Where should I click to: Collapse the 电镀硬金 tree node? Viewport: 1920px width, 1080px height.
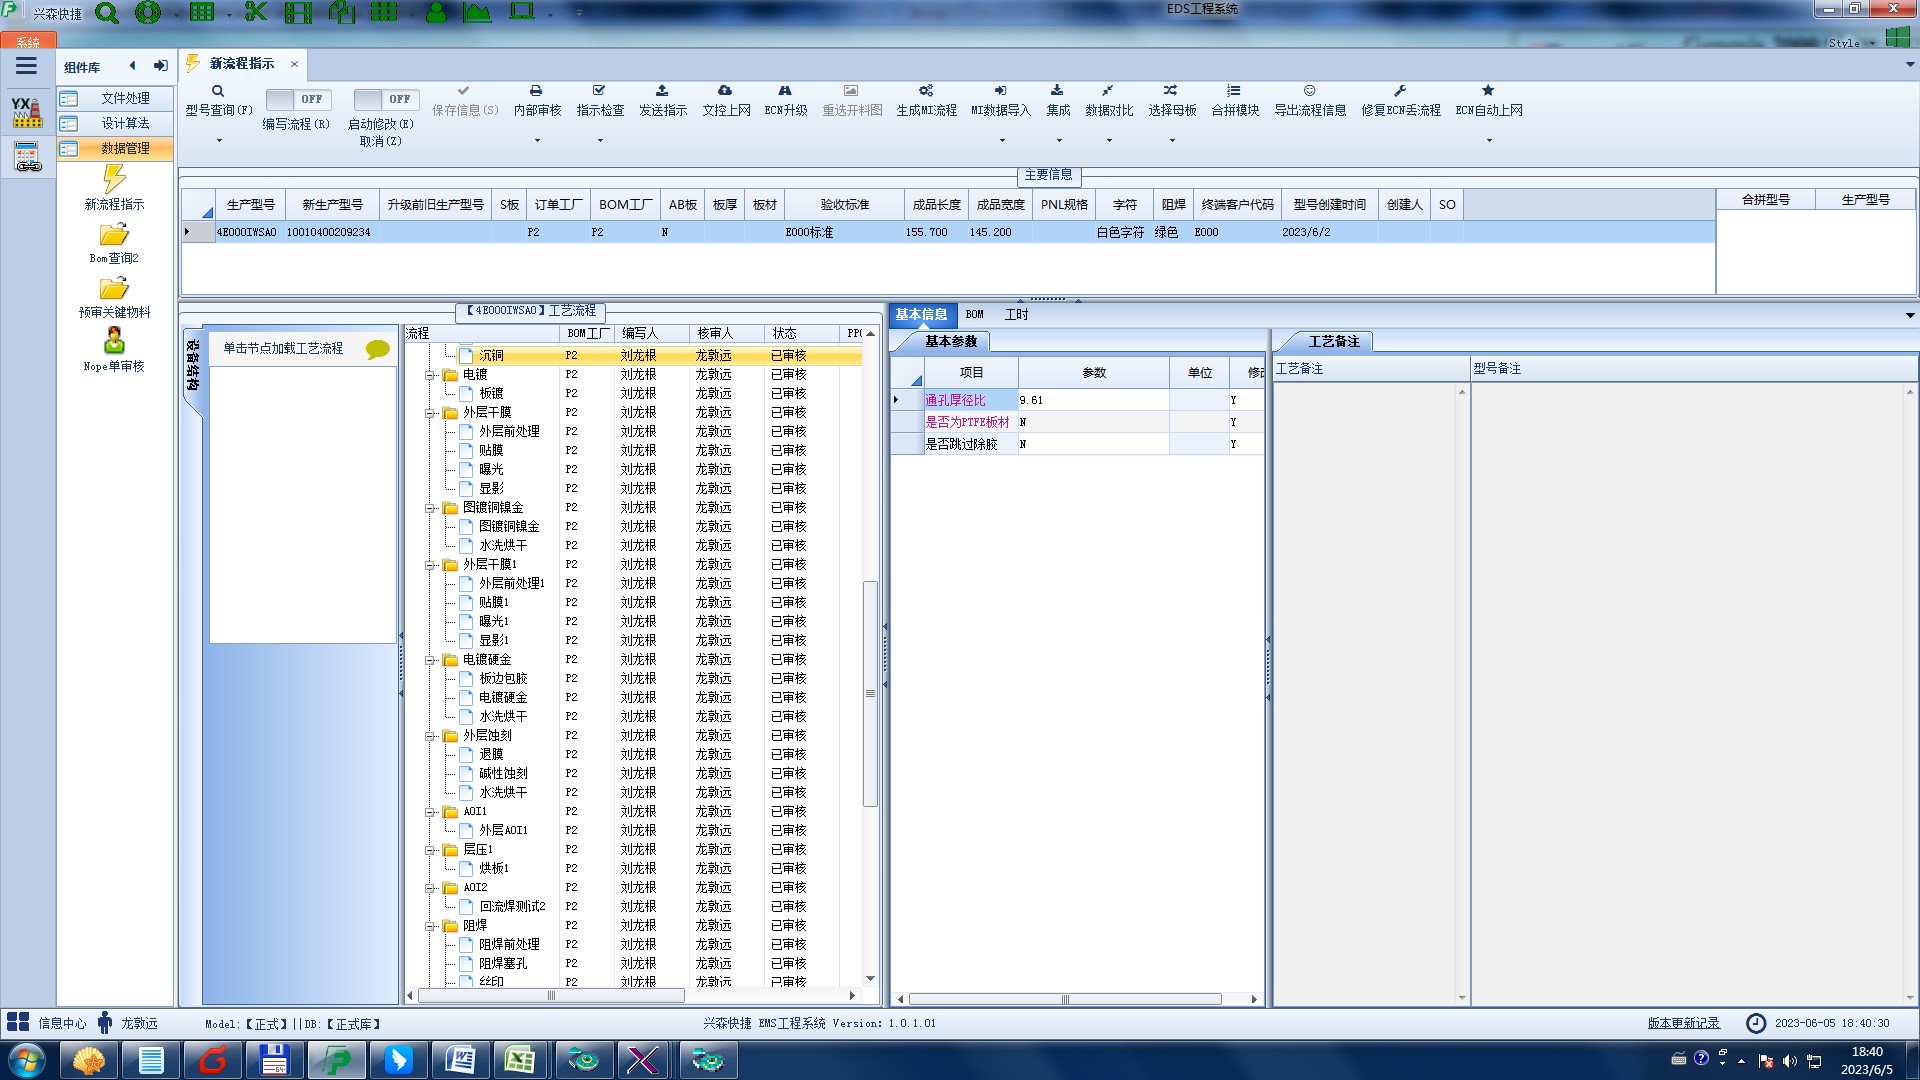click(430, 660)
